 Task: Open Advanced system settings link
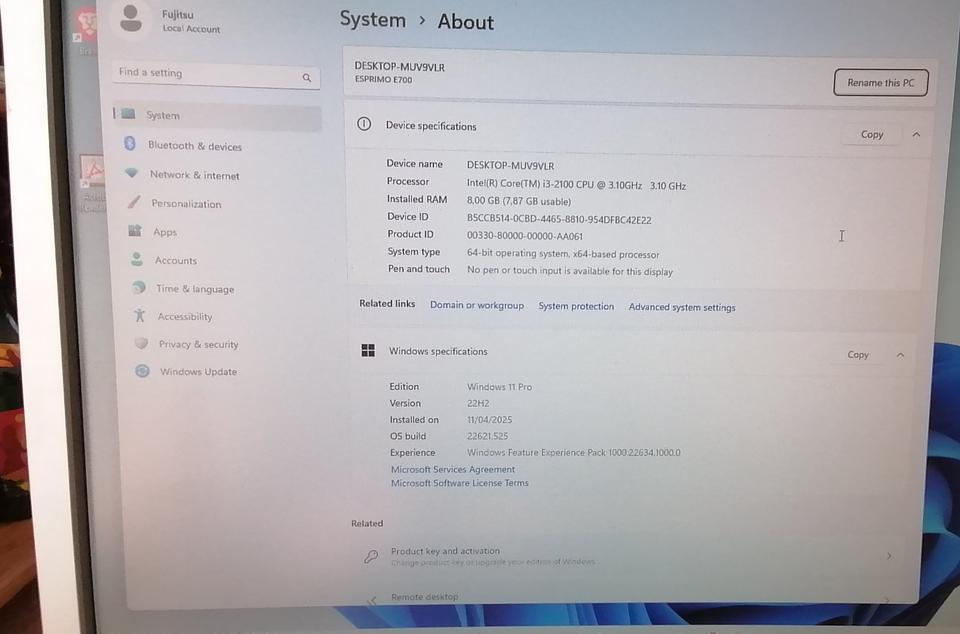click(x=682, y=307)
